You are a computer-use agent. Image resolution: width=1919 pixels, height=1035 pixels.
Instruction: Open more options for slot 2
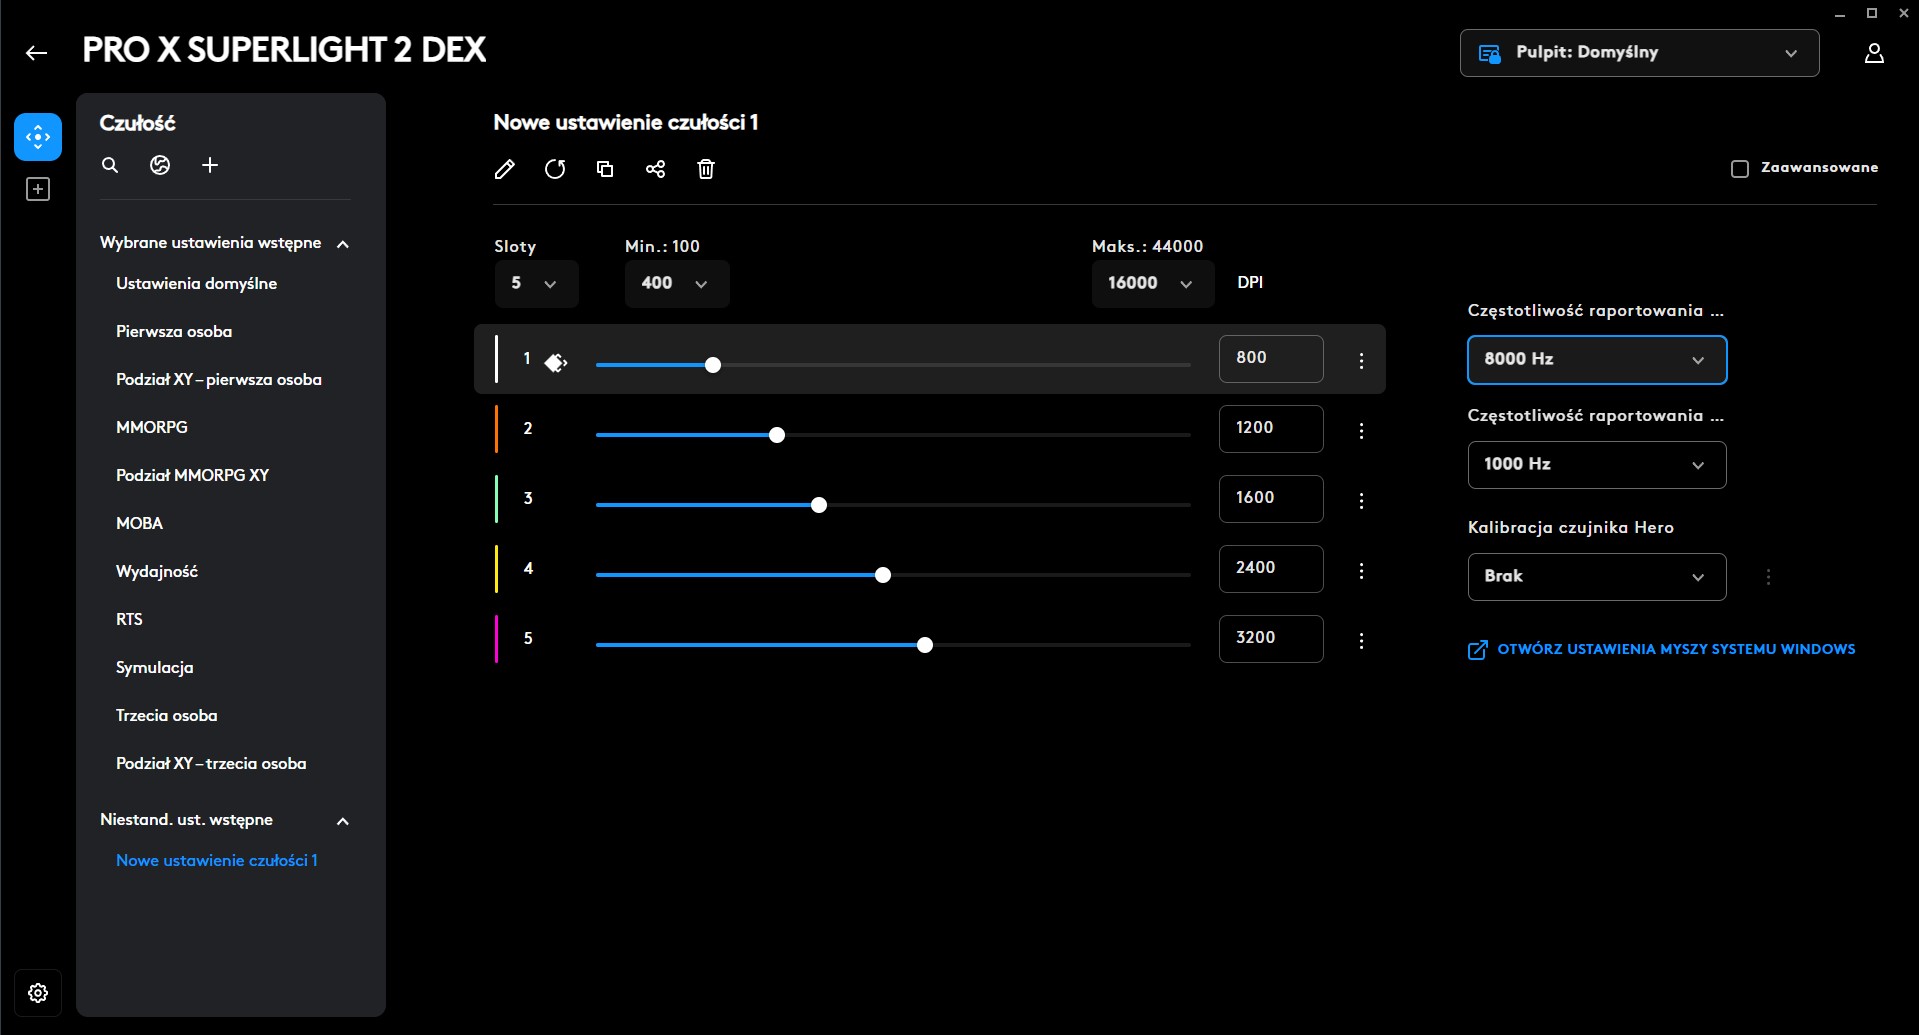1361,430
